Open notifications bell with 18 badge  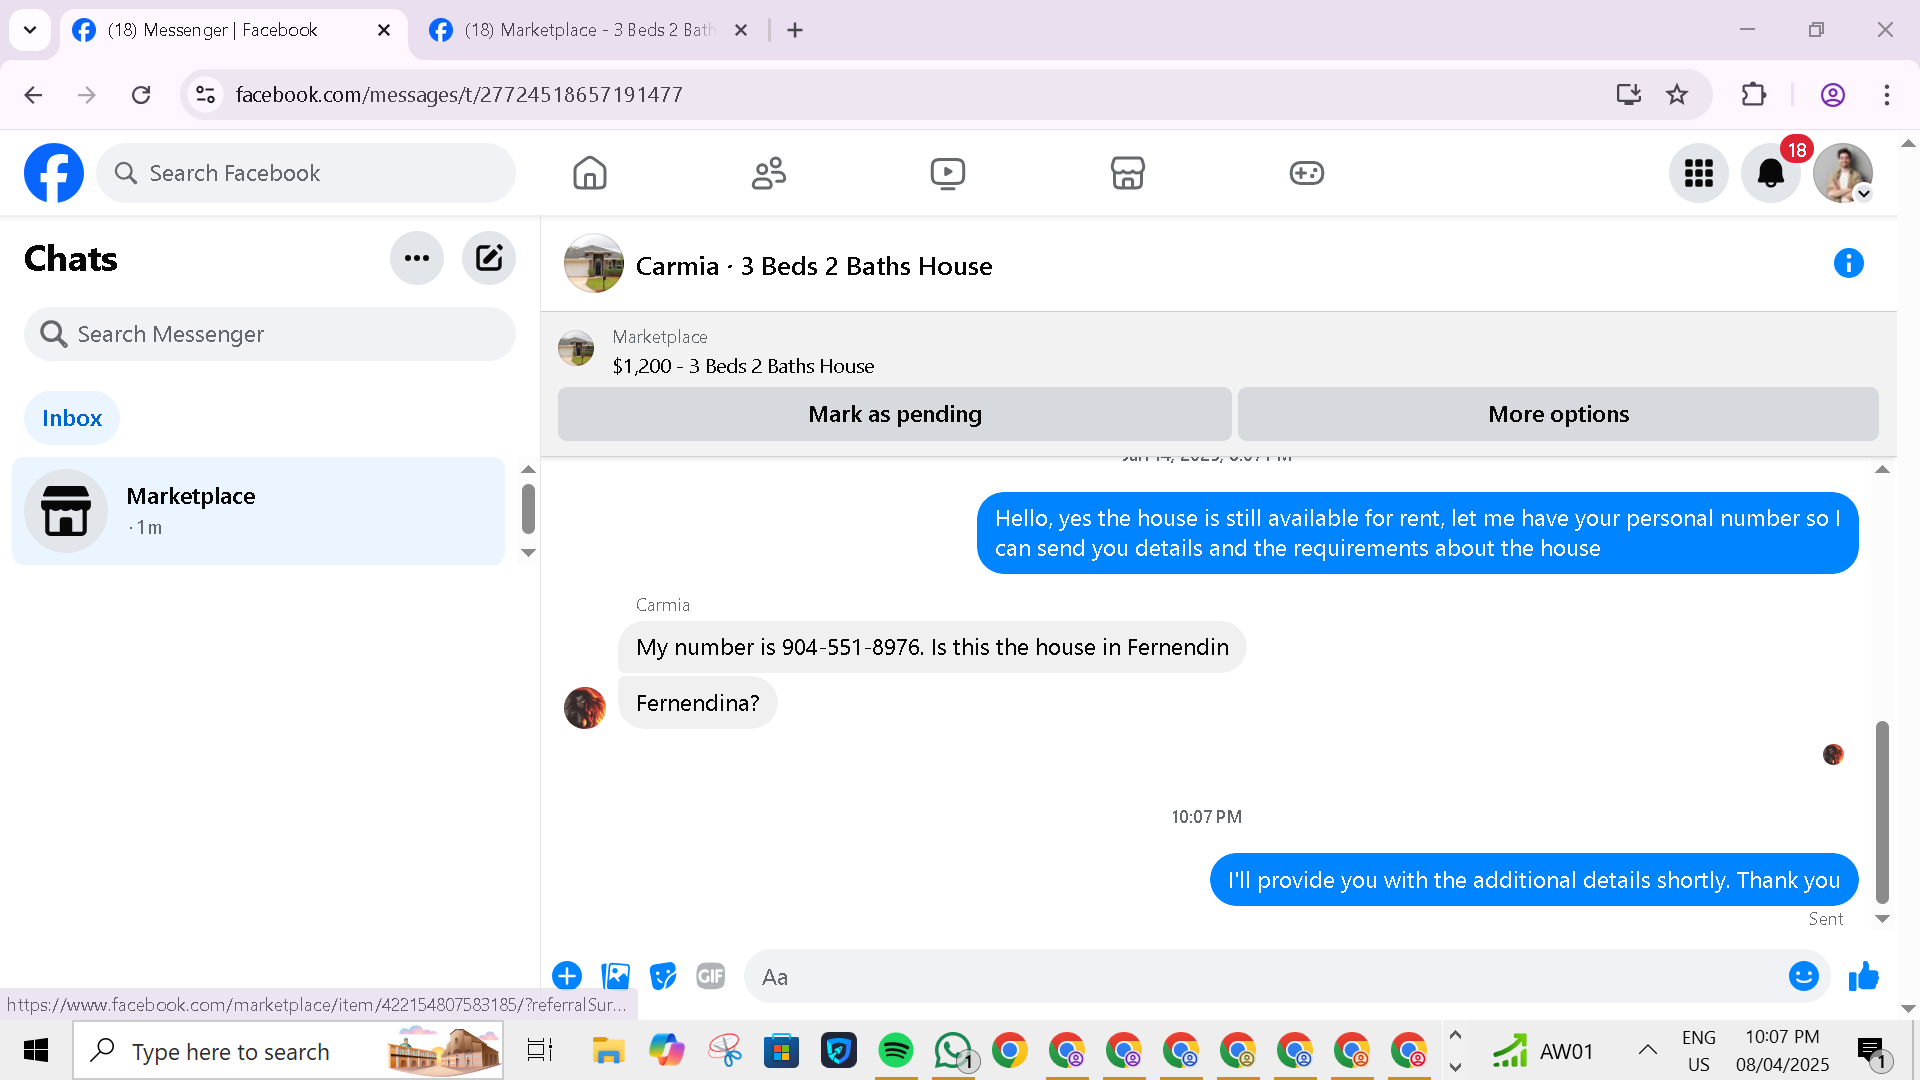pyautogui.click(x=1771, y=173)
